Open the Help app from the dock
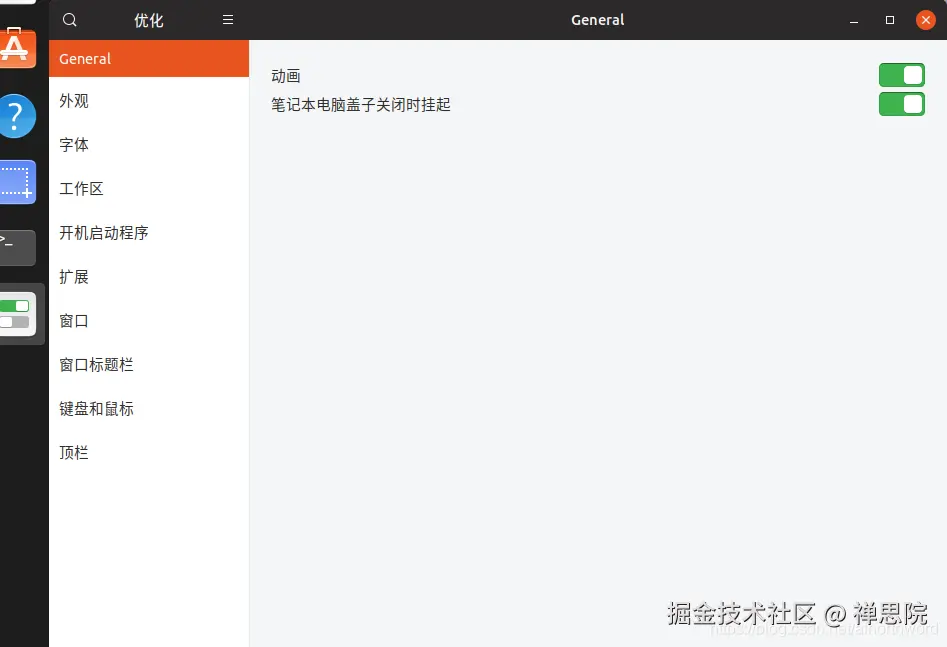Screen dimensions: 947x647 [x=15, y=116]
